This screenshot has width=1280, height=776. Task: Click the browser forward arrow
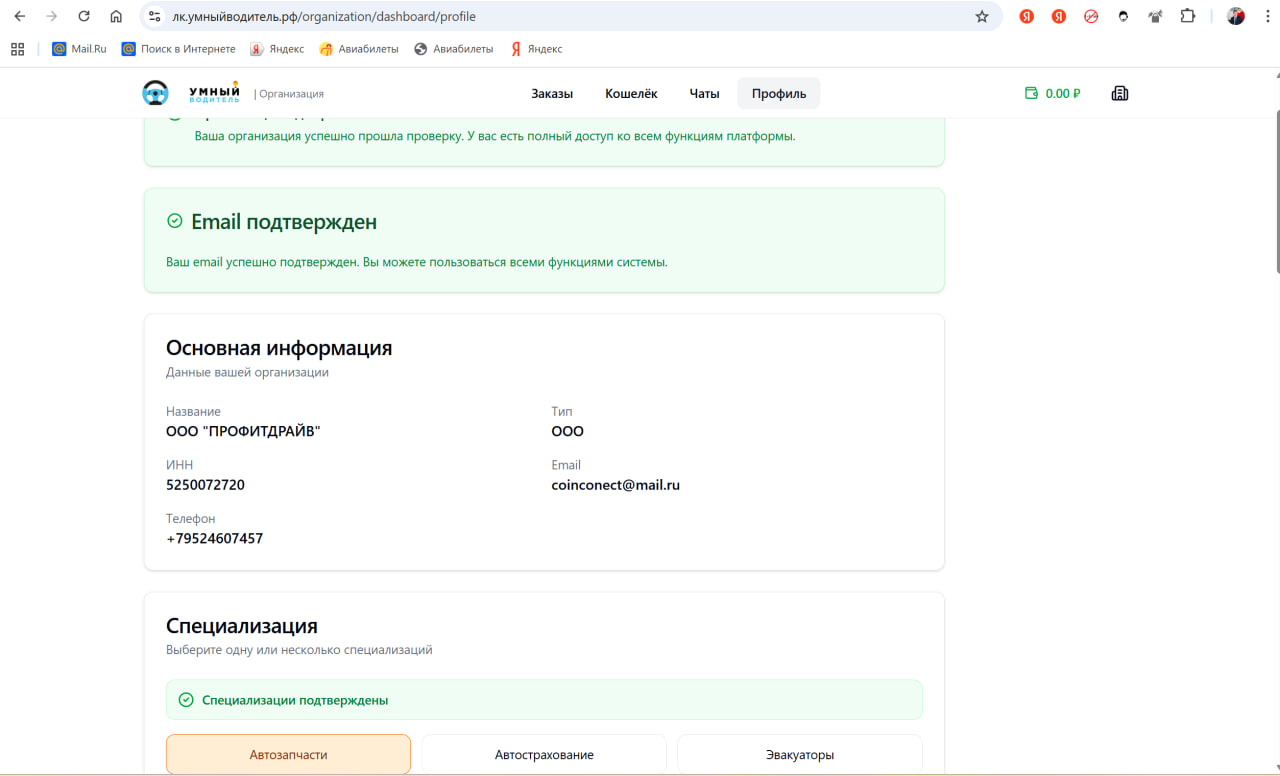click(x=52, y=16)
